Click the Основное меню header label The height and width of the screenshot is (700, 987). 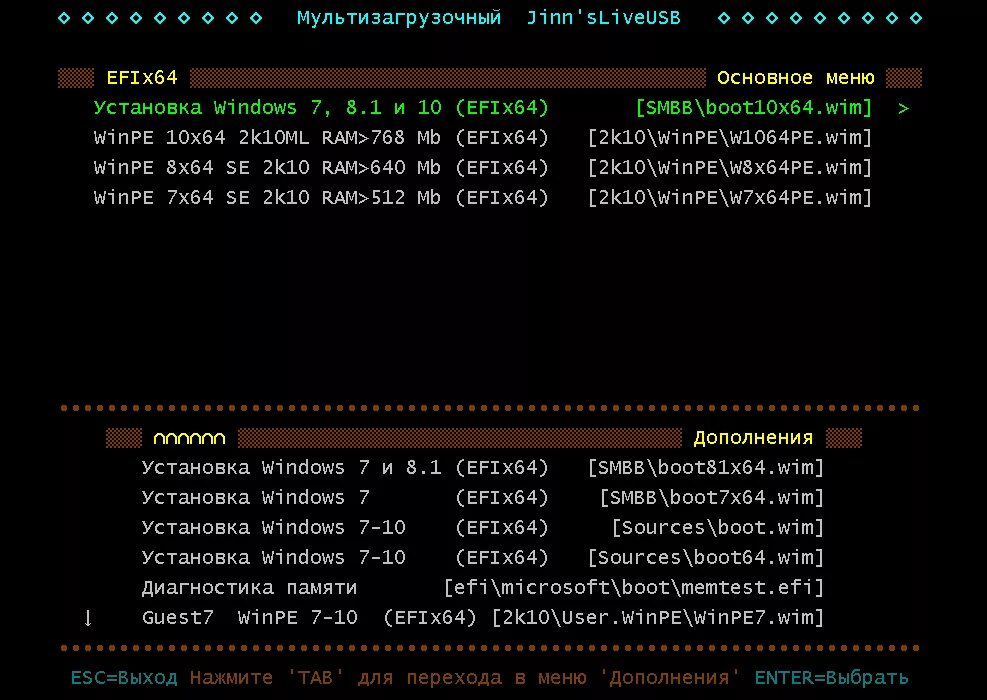click(796, 78)
